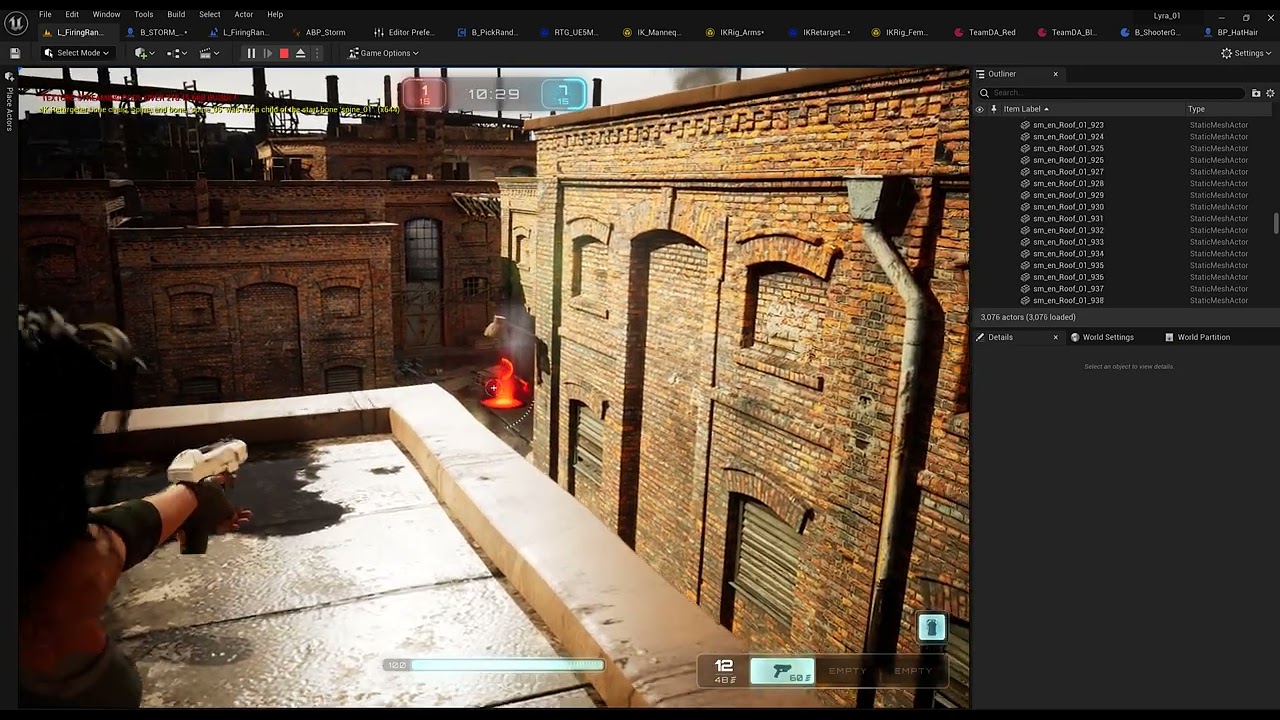Open the Blueprints toolbar dropdown

(178, 53)
